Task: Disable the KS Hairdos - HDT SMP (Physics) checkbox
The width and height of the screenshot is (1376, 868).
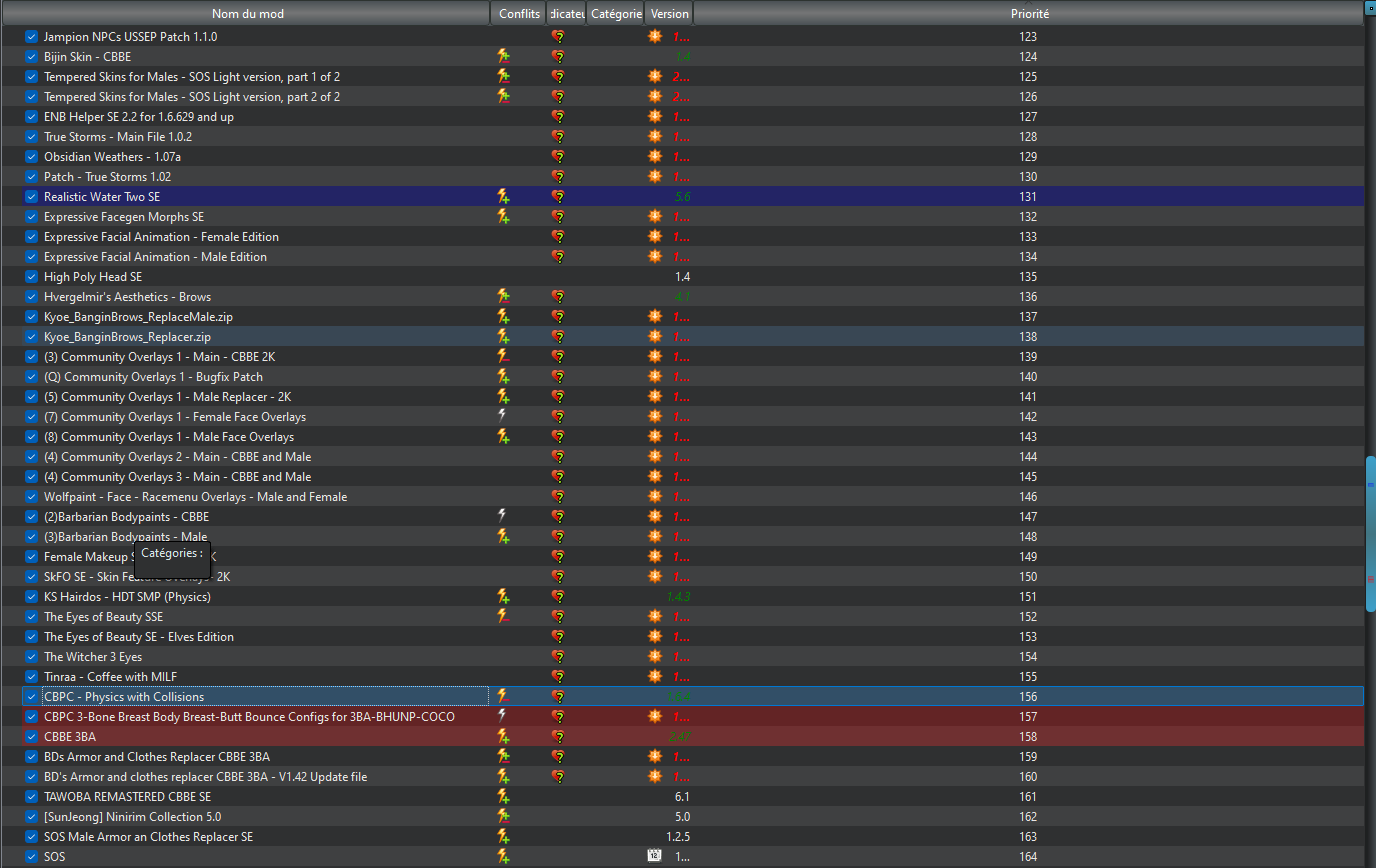Action: pyautogui.click(x=31, y=597)
